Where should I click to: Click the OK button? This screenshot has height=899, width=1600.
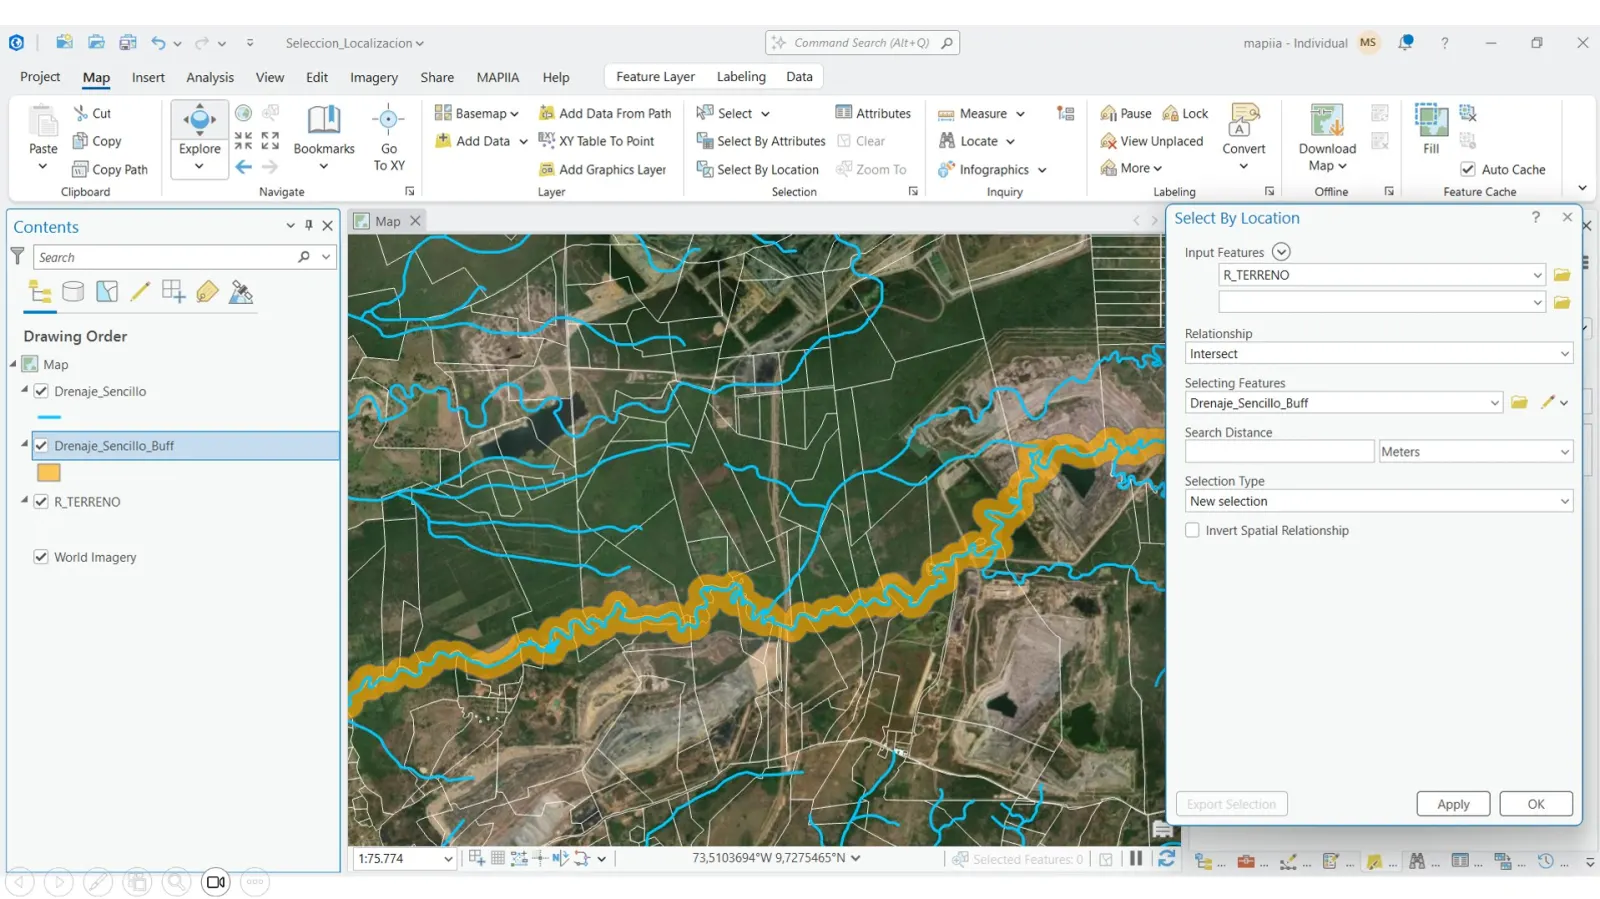pos(1536,804)
